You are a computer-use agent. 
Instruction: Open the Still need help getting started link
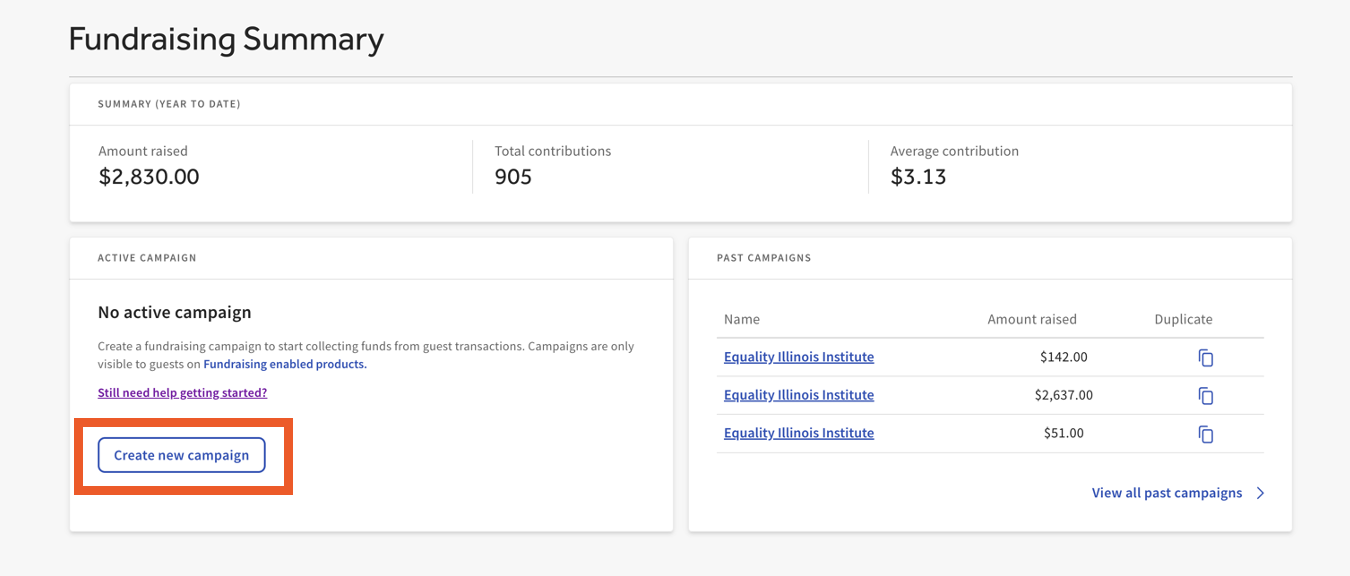[x=182, y=392]
